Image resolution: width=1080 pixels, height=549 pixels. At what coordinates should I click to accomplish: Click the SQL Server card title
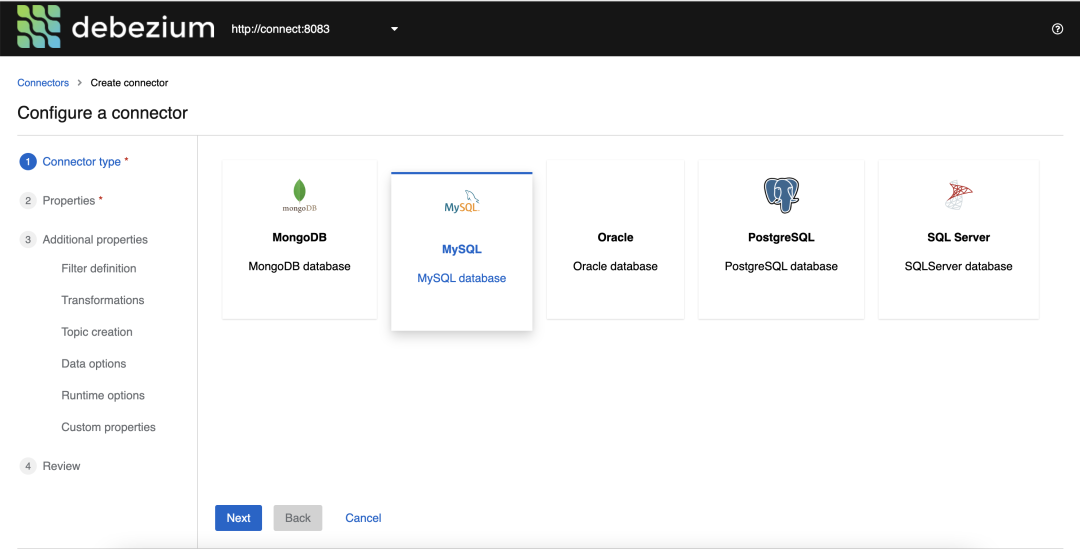point(958,238)
